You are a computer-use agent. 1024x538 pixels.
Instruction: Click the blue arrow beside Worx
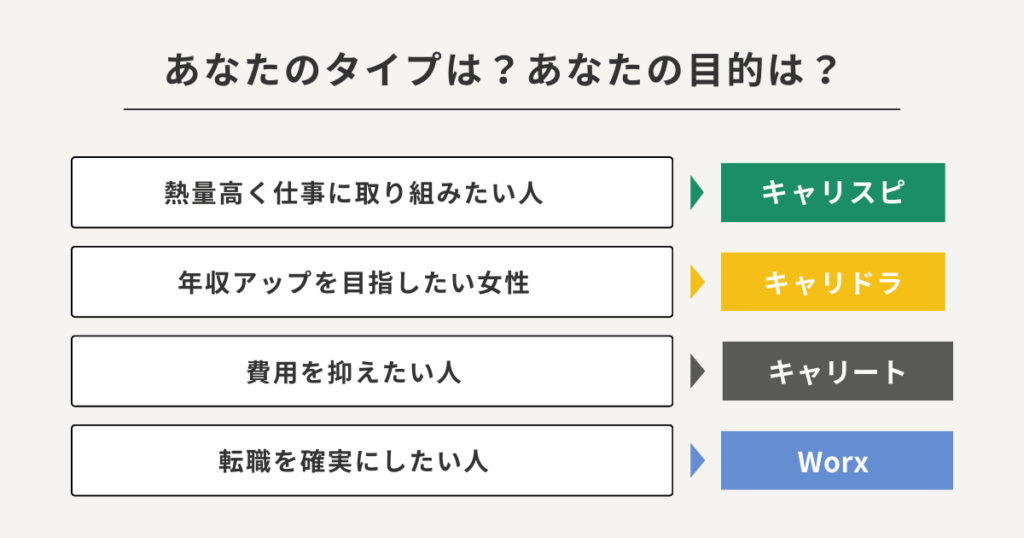tap(697, 461)
